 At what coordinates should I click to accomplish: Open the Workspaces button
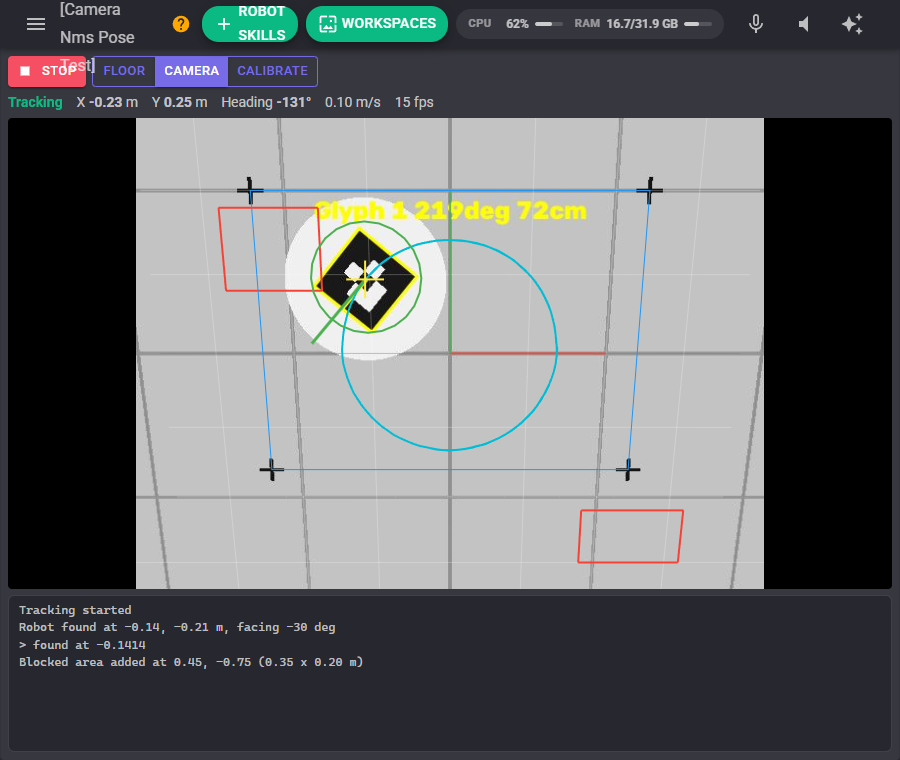[377, 24]
